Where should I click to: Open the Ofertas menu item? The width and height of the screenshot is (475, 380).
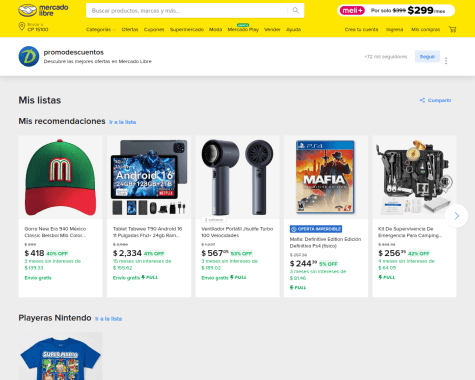130,30
